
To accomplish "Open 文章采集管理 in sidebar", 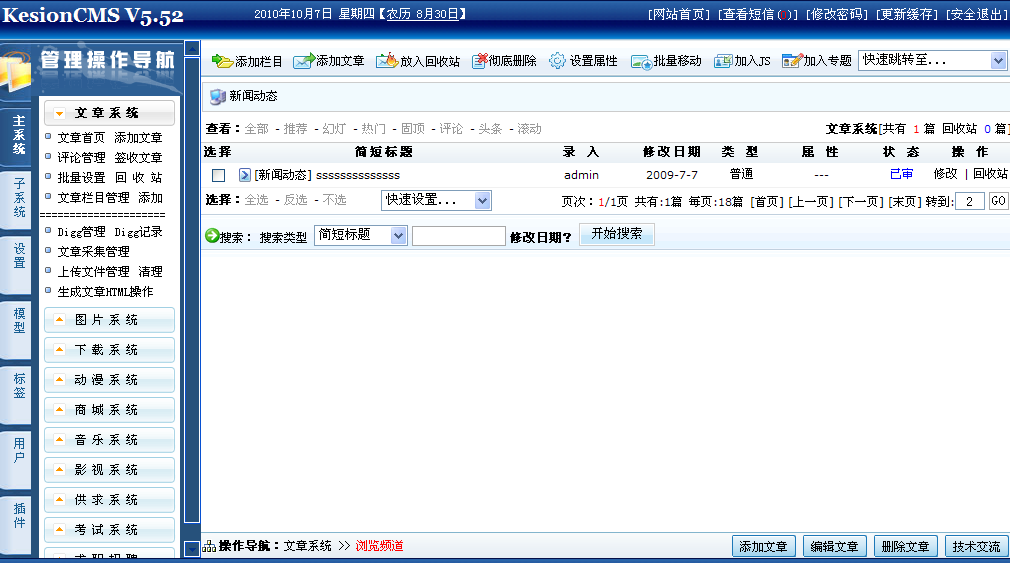I will tap(93, 252).
